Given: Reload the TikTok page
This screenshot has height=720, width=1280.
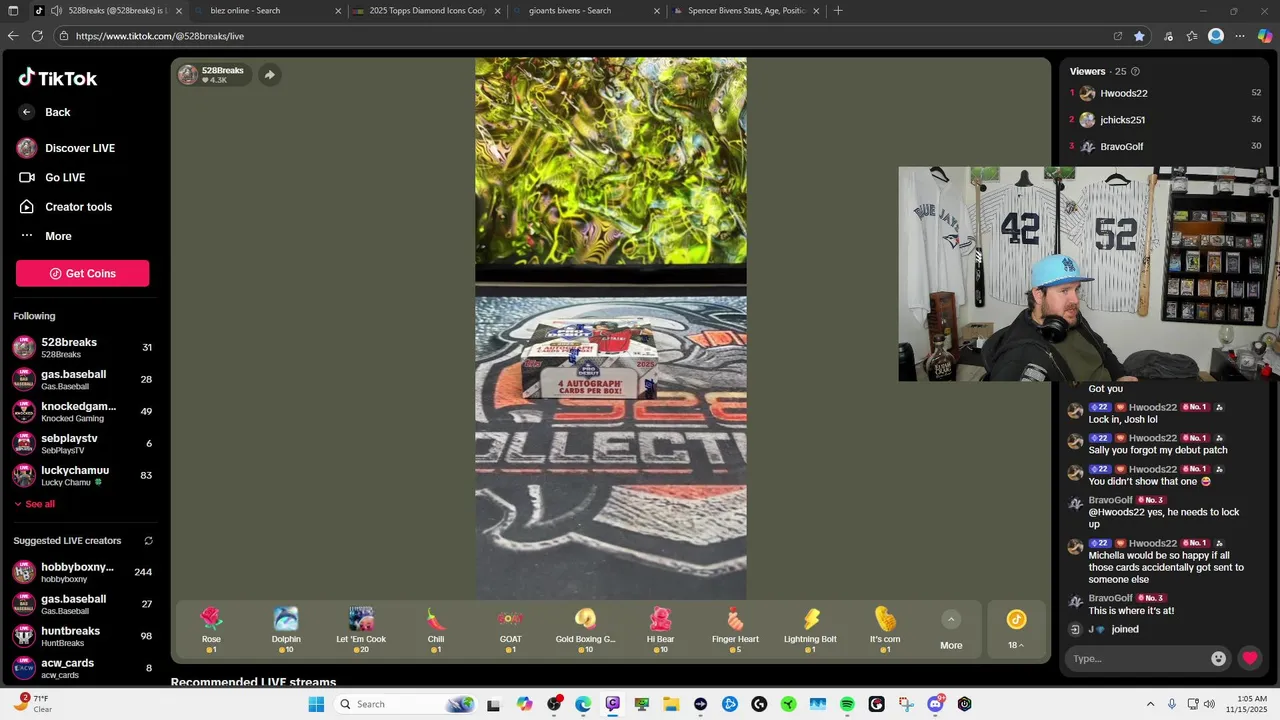Looking at the screenshot, I should click(37, 36).
